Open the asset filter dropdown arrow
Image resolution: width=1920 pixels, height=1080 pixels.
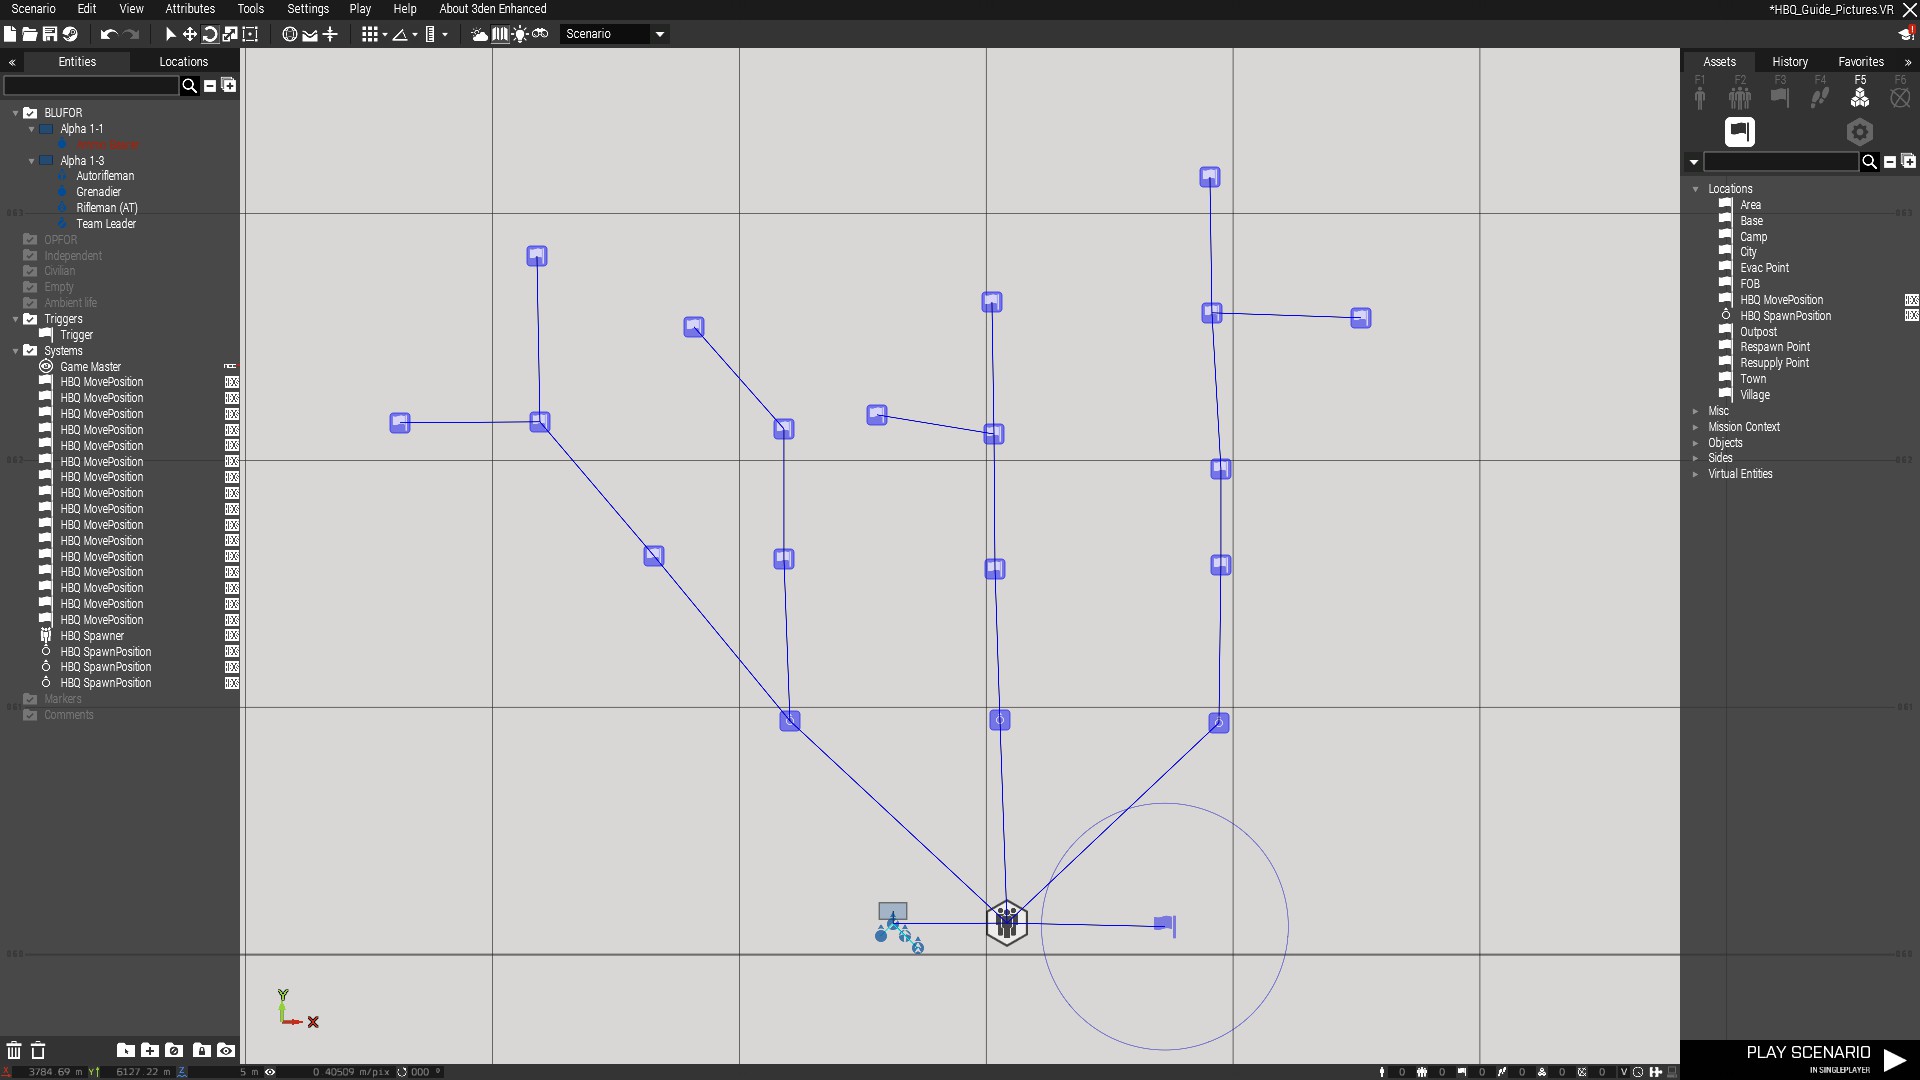(x=1693, y=162)
